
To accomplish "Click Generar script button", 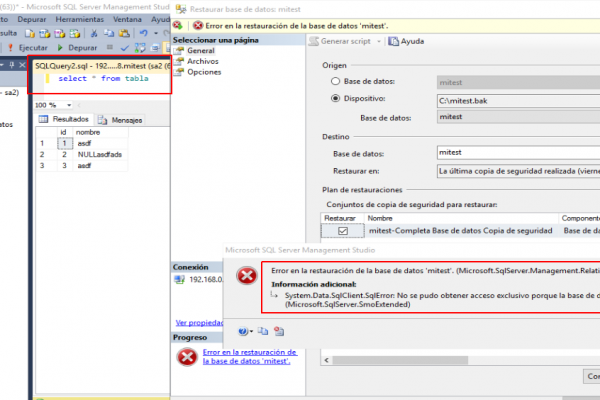I will 340,41.
